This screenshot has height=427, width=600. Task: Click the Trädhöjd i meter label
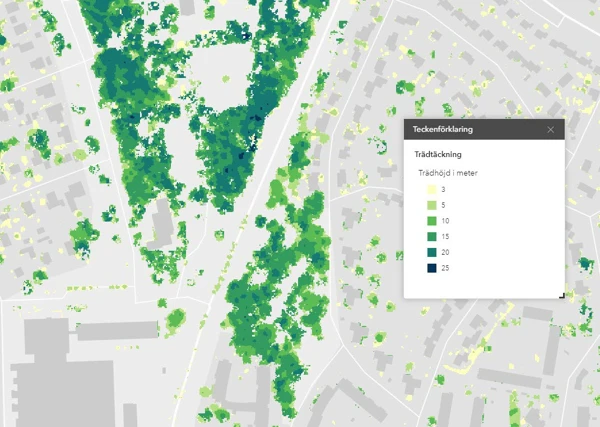pos(448,173)
